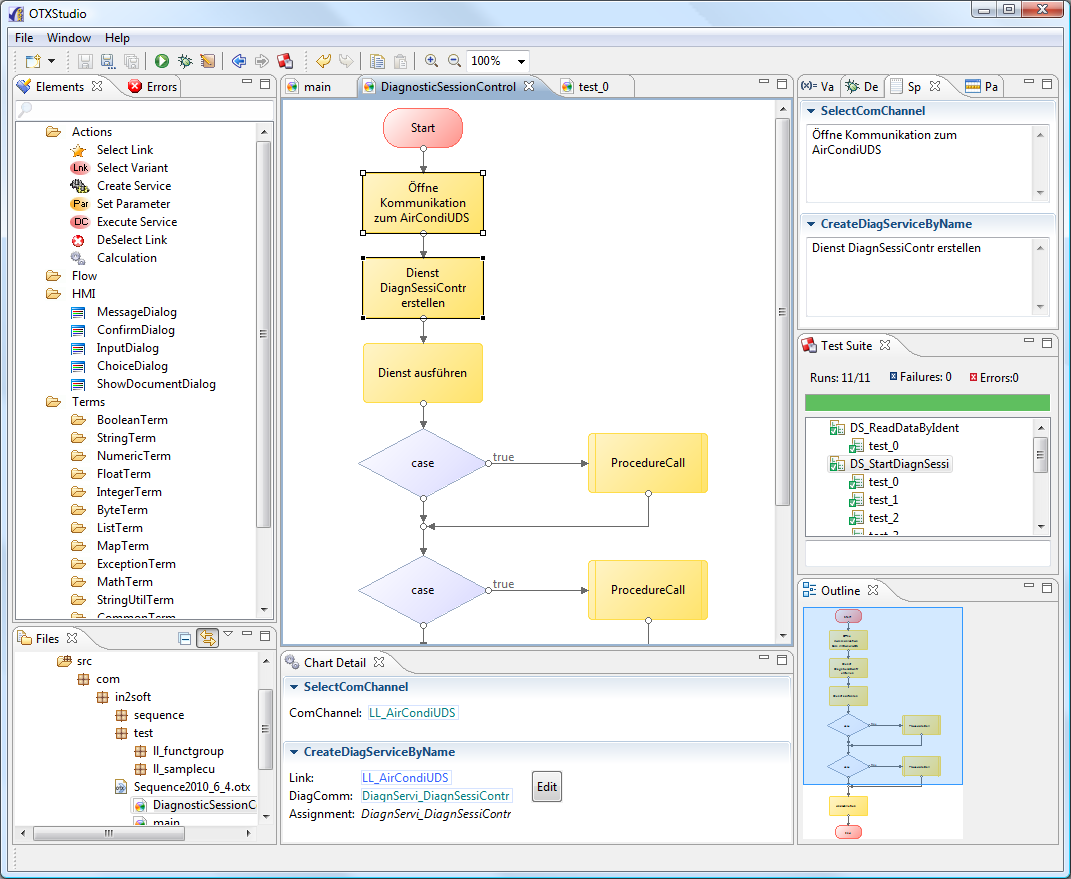Collapse the SelectComChannel section in Chart Detail
The image size is (1071, 879).
[292, 687]
